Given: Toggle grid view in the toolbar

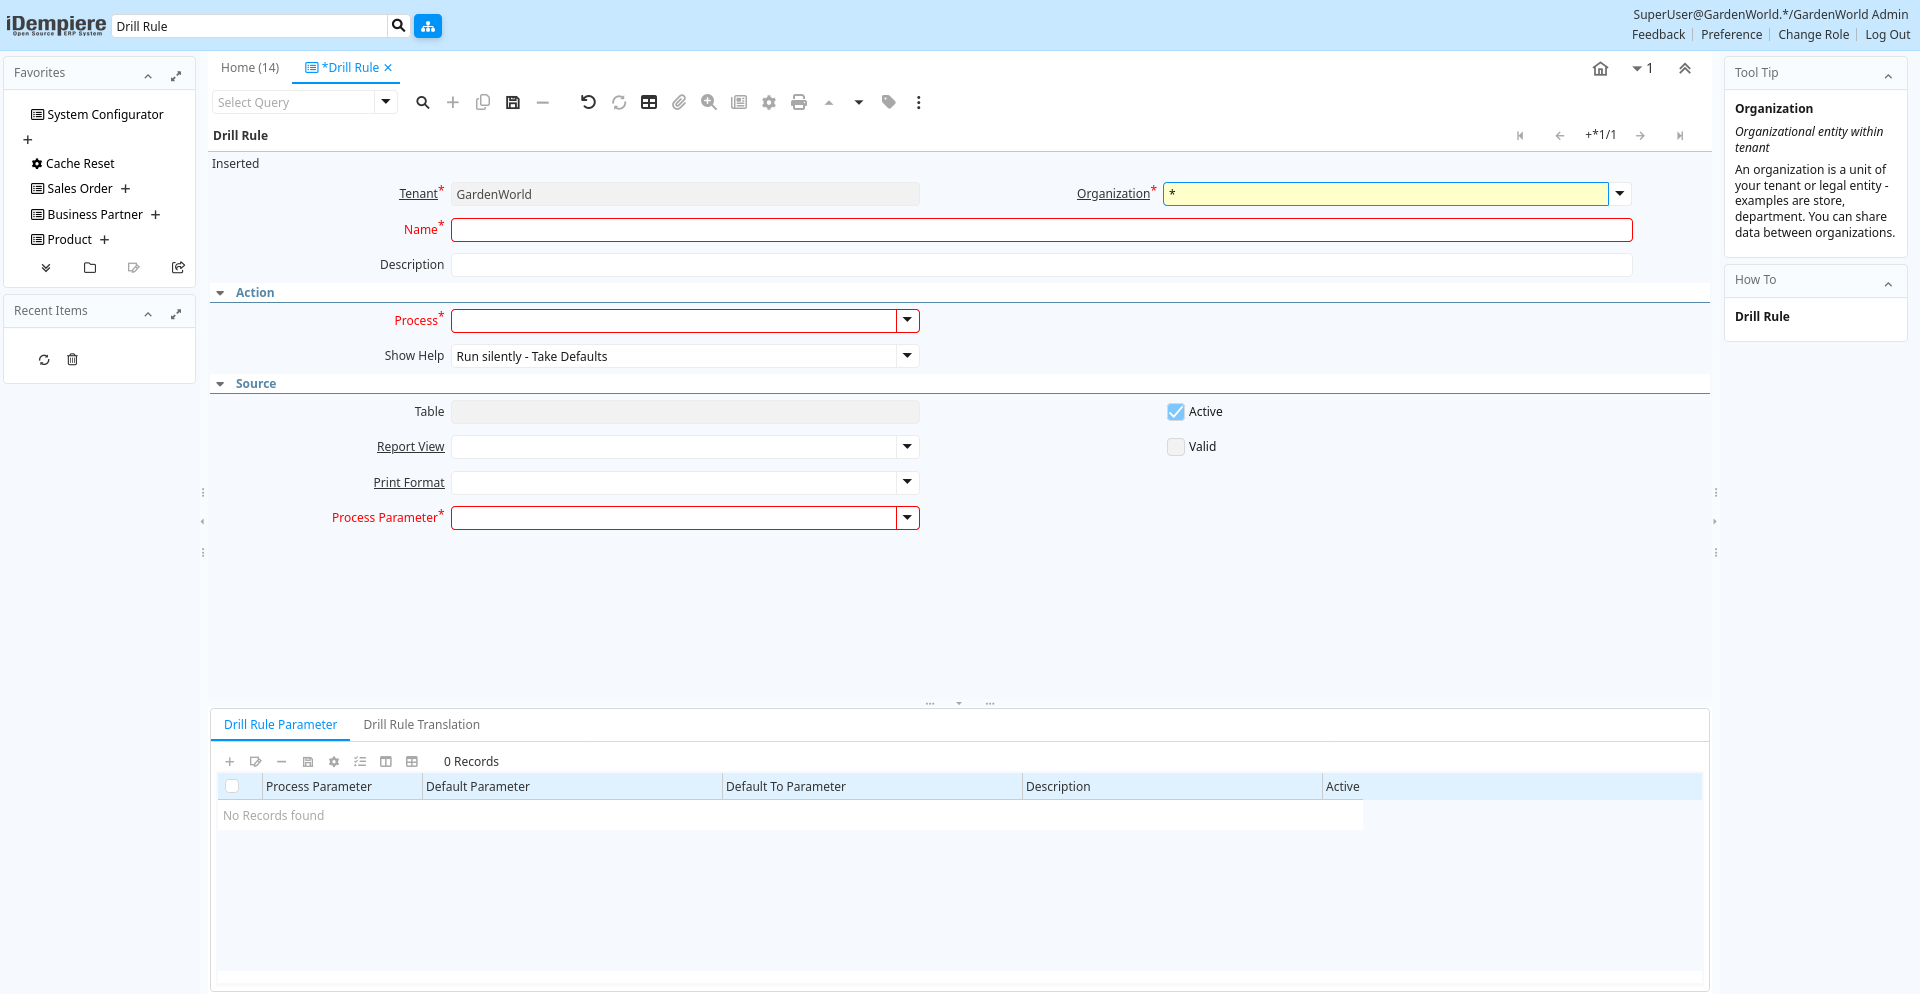Looking at the screenshot, I should coord(649,102).
